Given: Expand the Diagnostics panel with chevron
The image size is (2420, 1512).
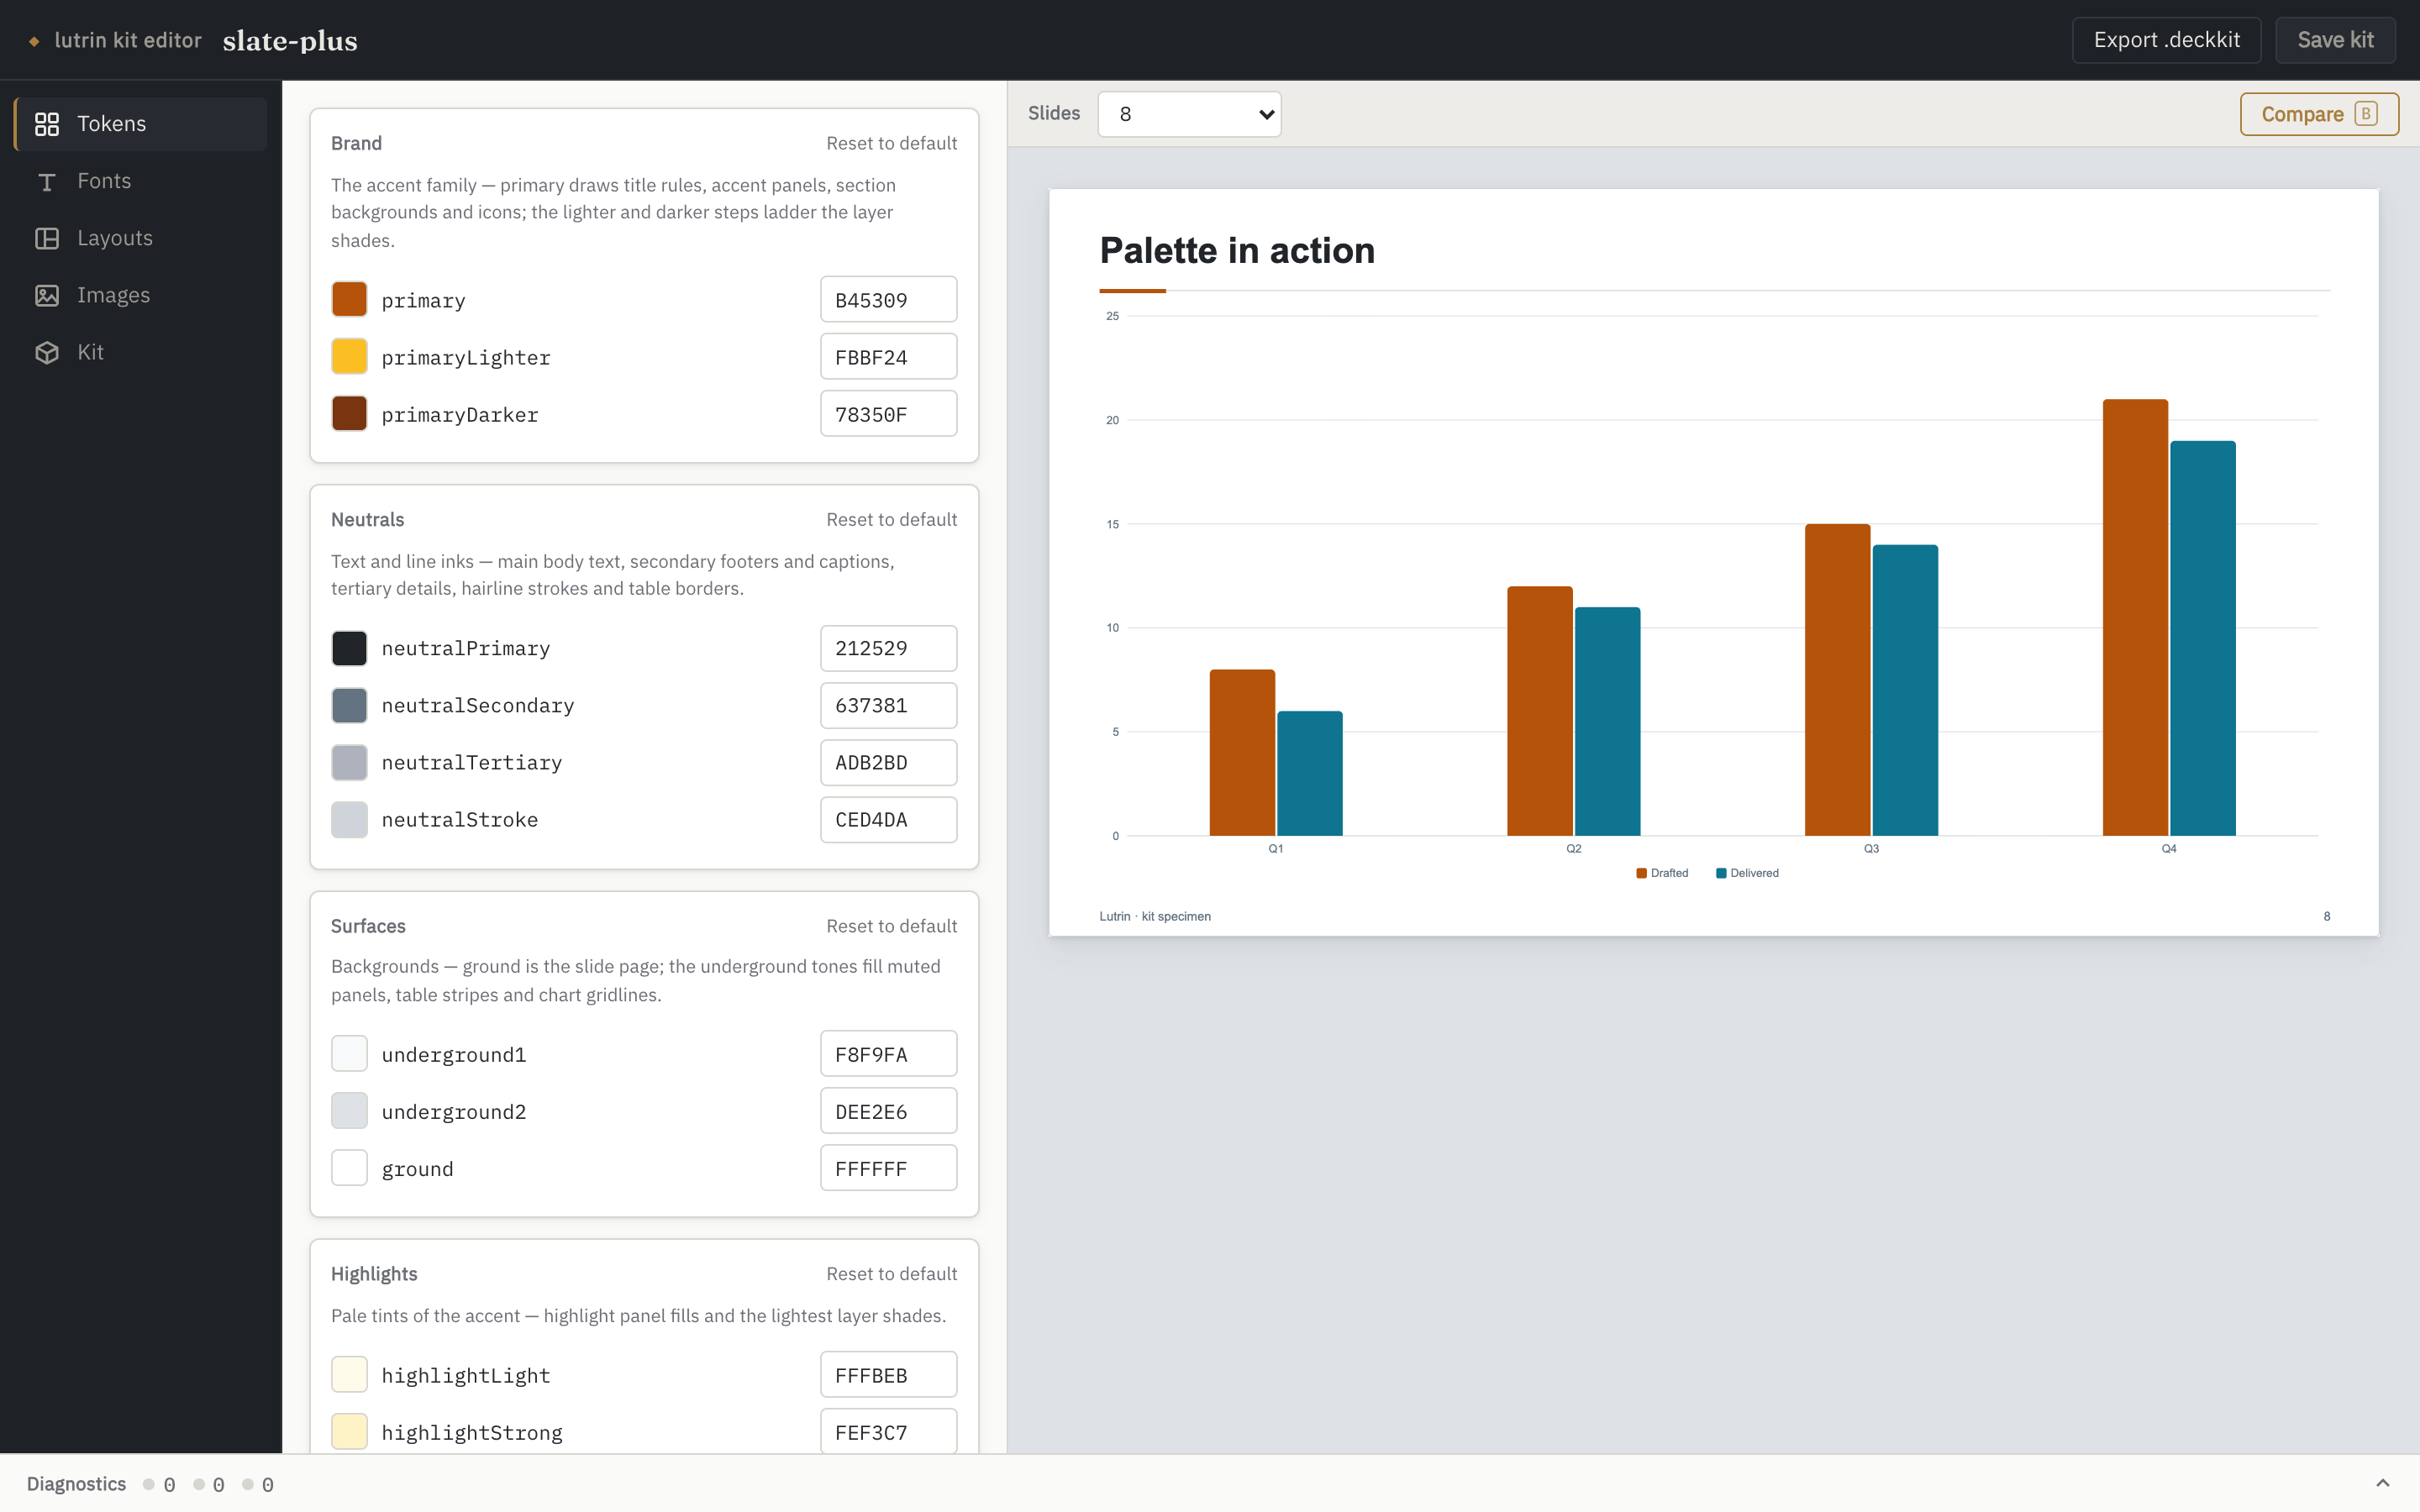Looking at the screenshot, I should [2383, 1483].
